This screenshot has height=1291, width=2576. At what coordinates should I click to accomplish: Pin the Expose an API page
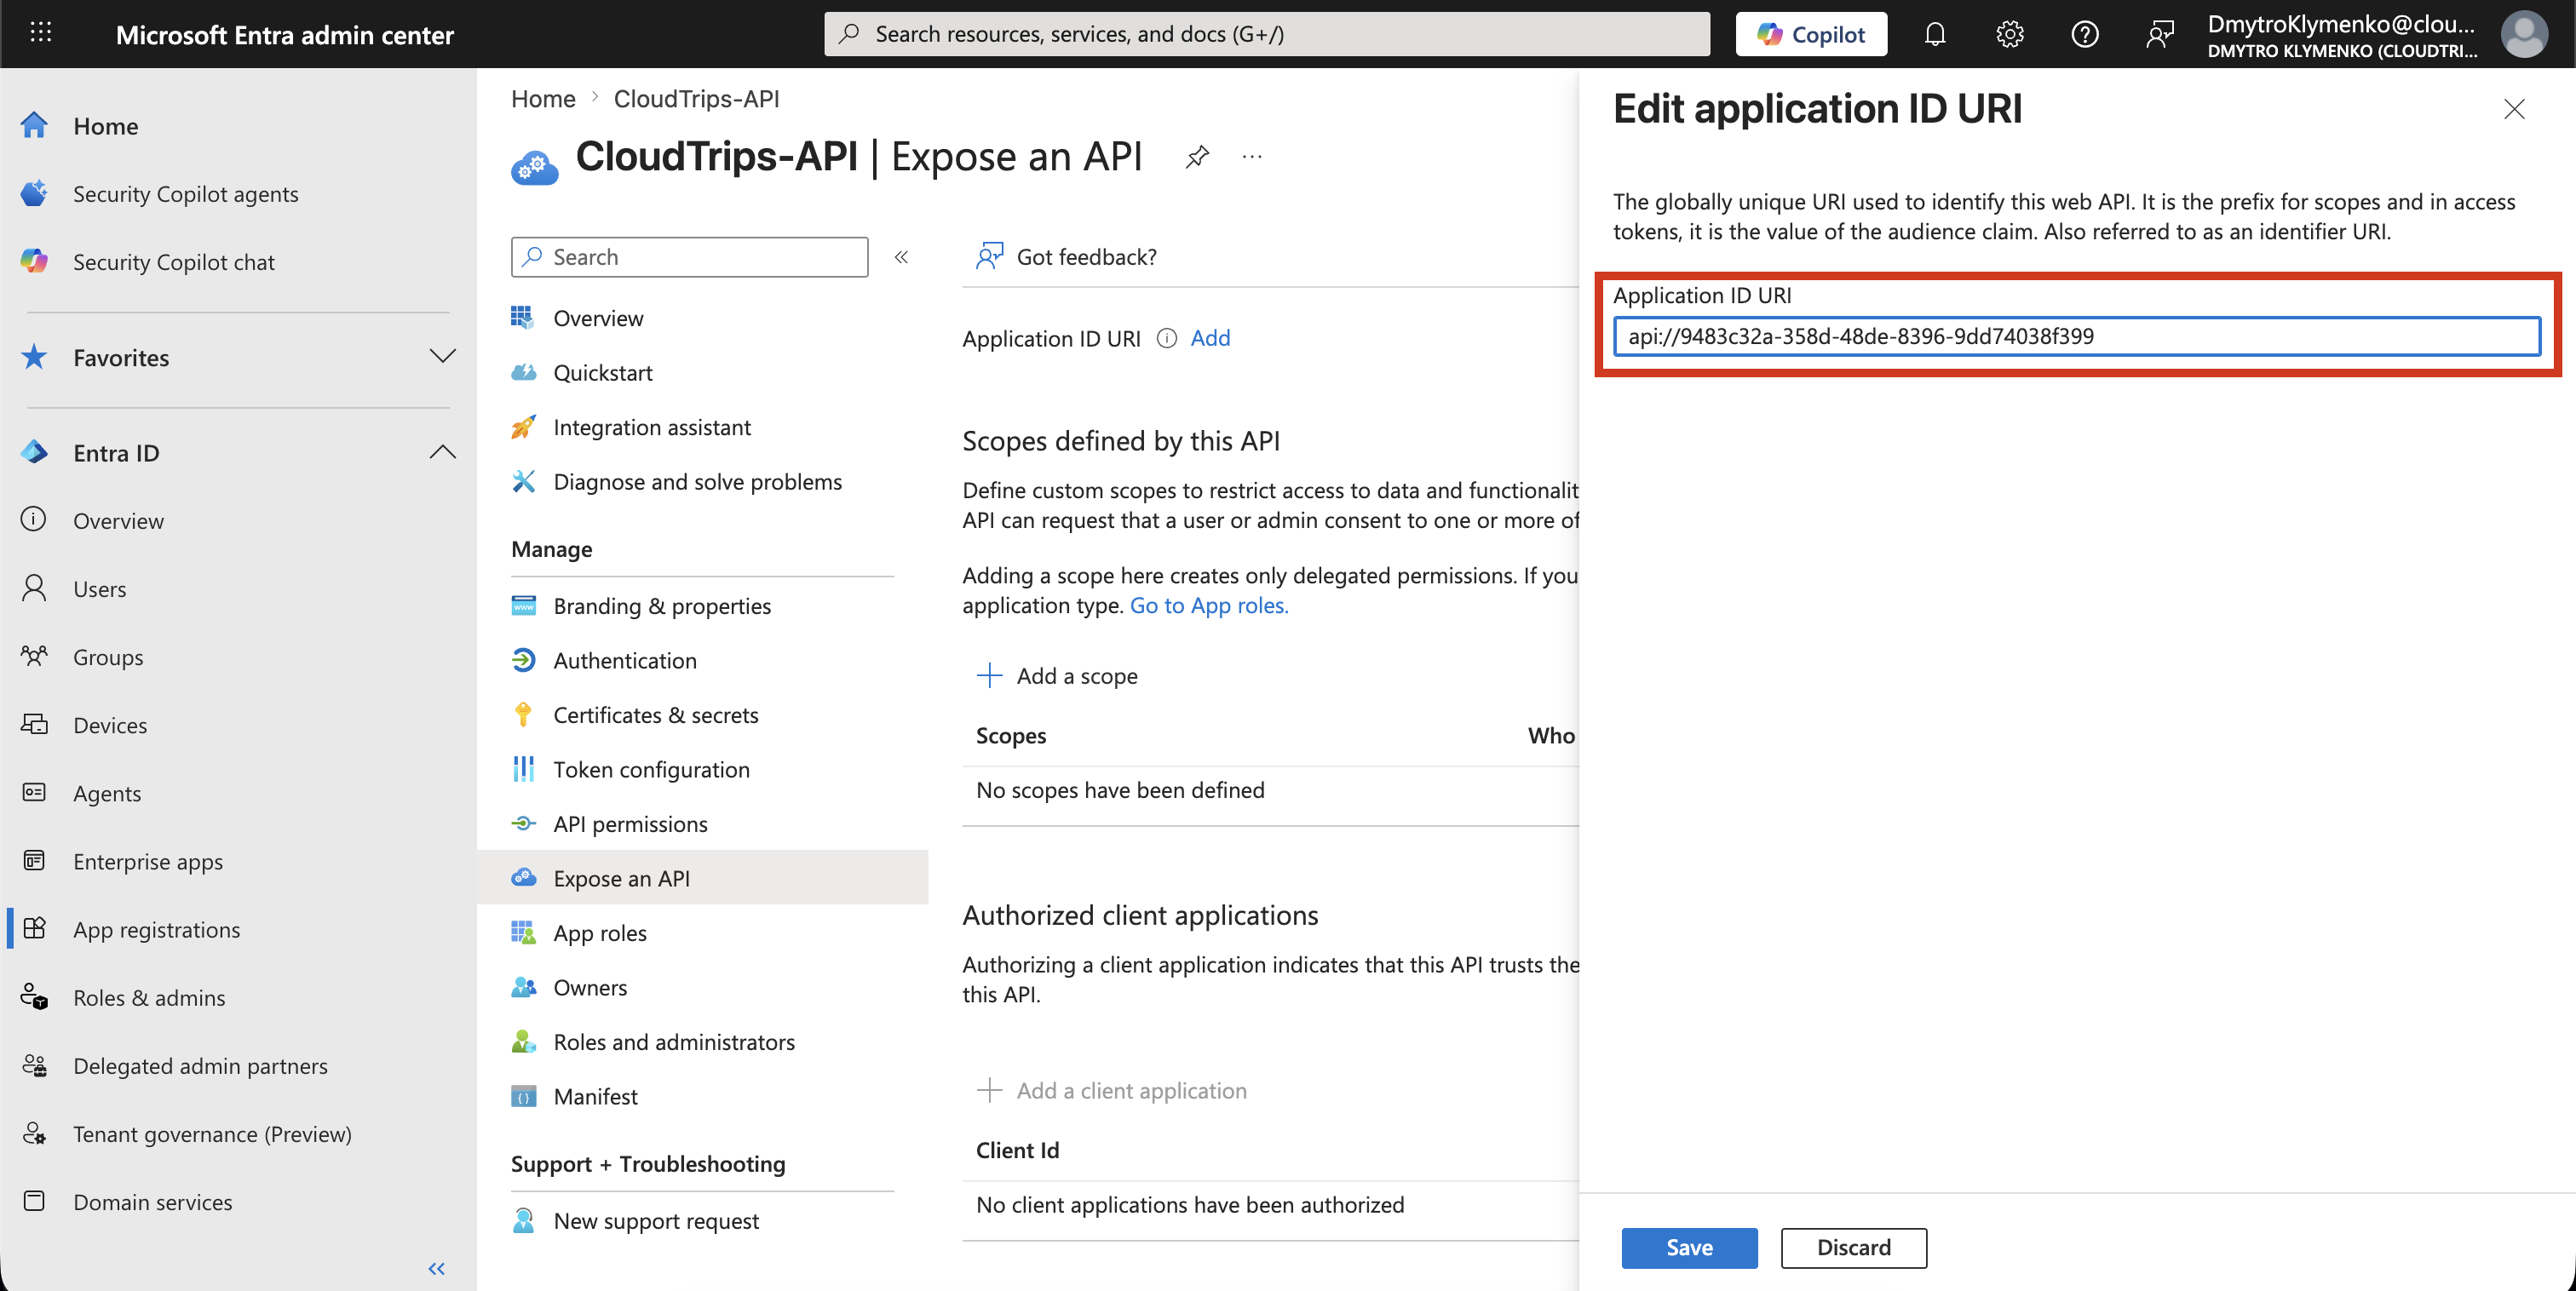pos(1197,157)
